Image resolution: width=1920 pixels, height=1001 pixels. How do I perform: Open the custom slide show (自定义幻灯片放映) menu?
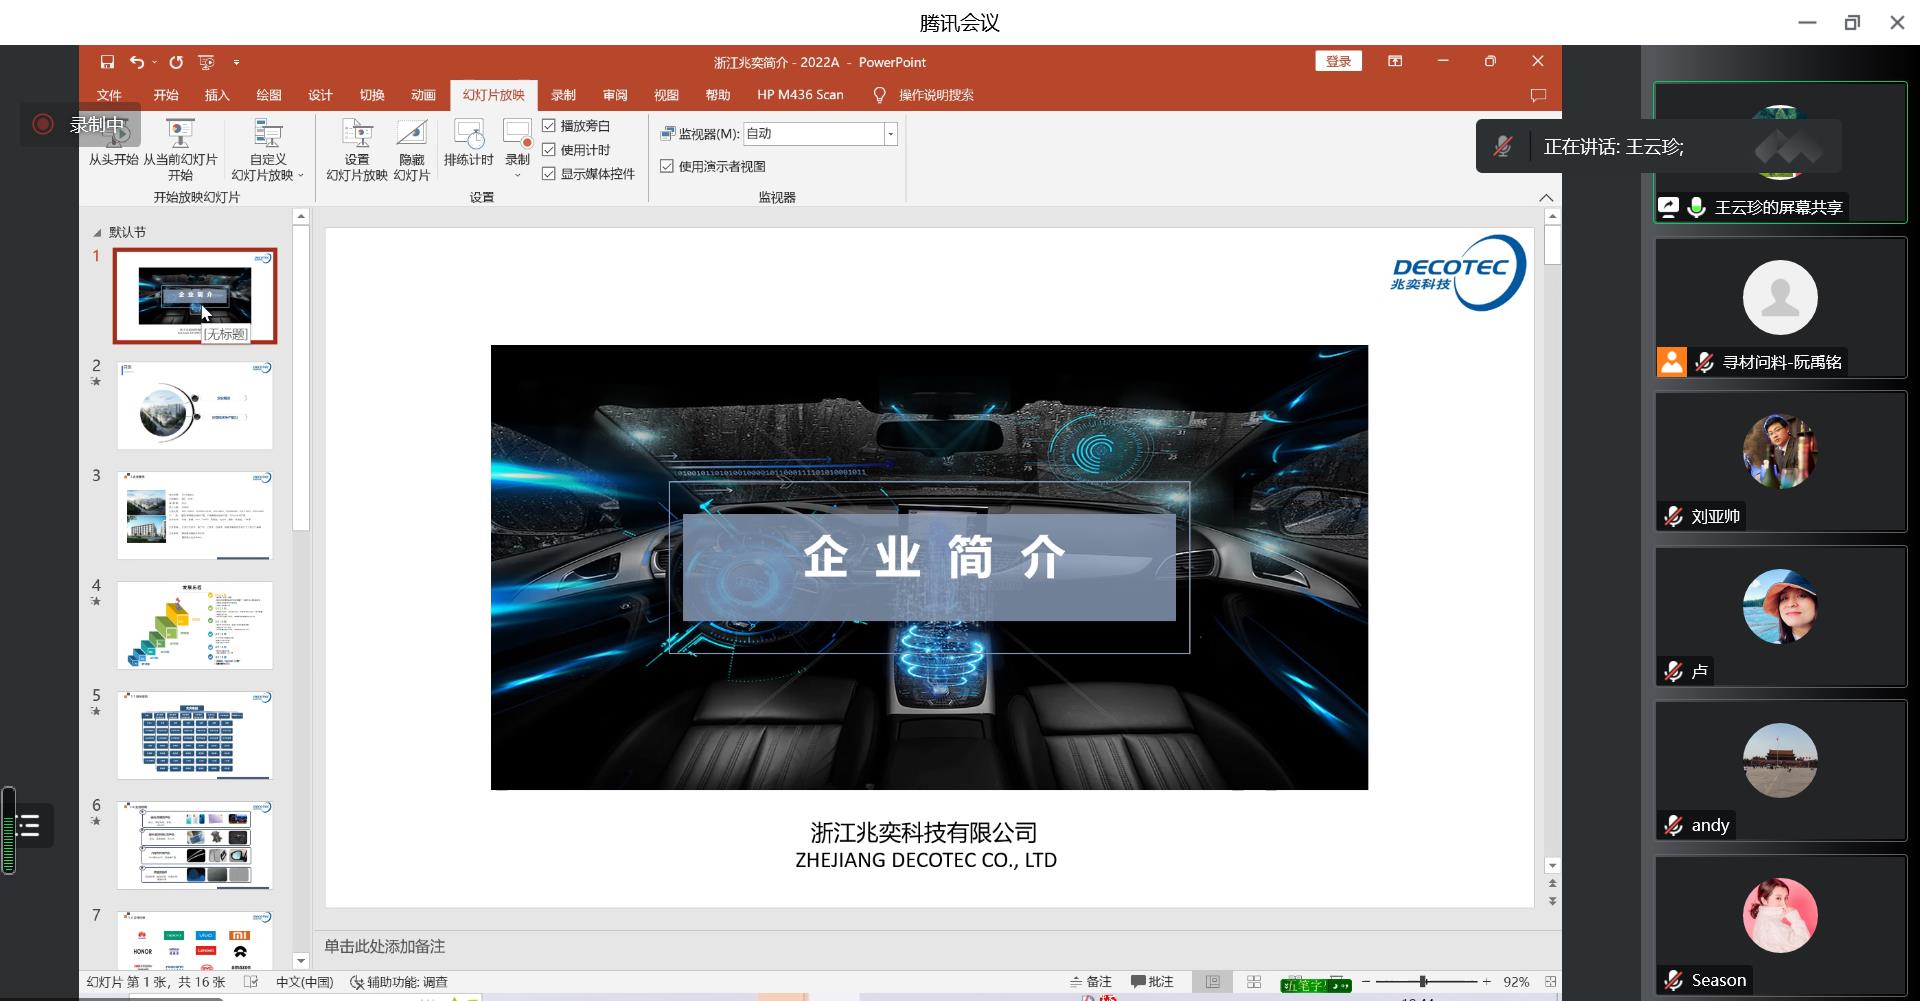point(268,150)
